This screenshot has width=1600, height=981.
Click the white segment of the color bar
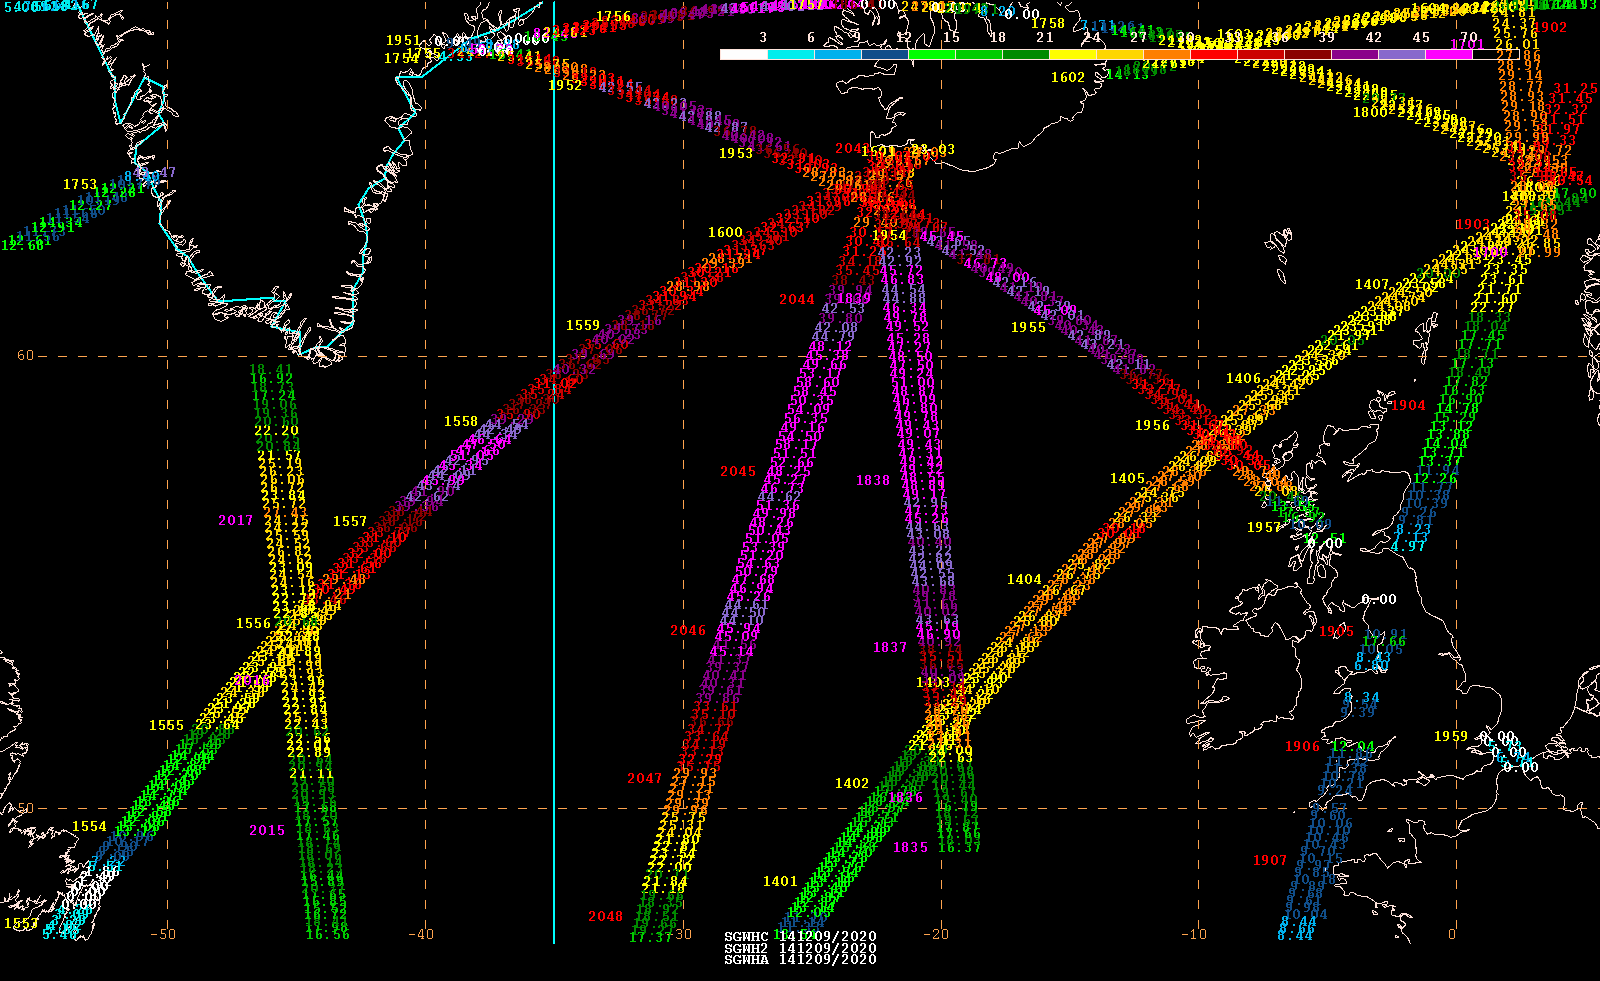743,55
